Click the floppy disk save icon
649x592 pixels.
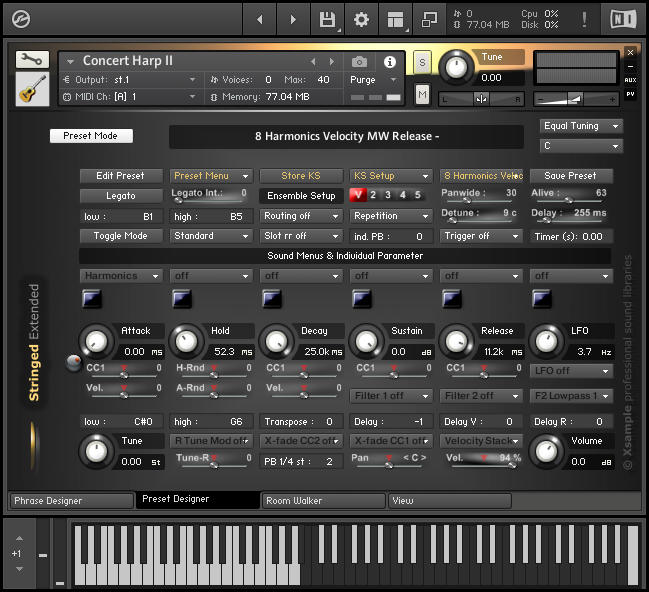[327, 19]
